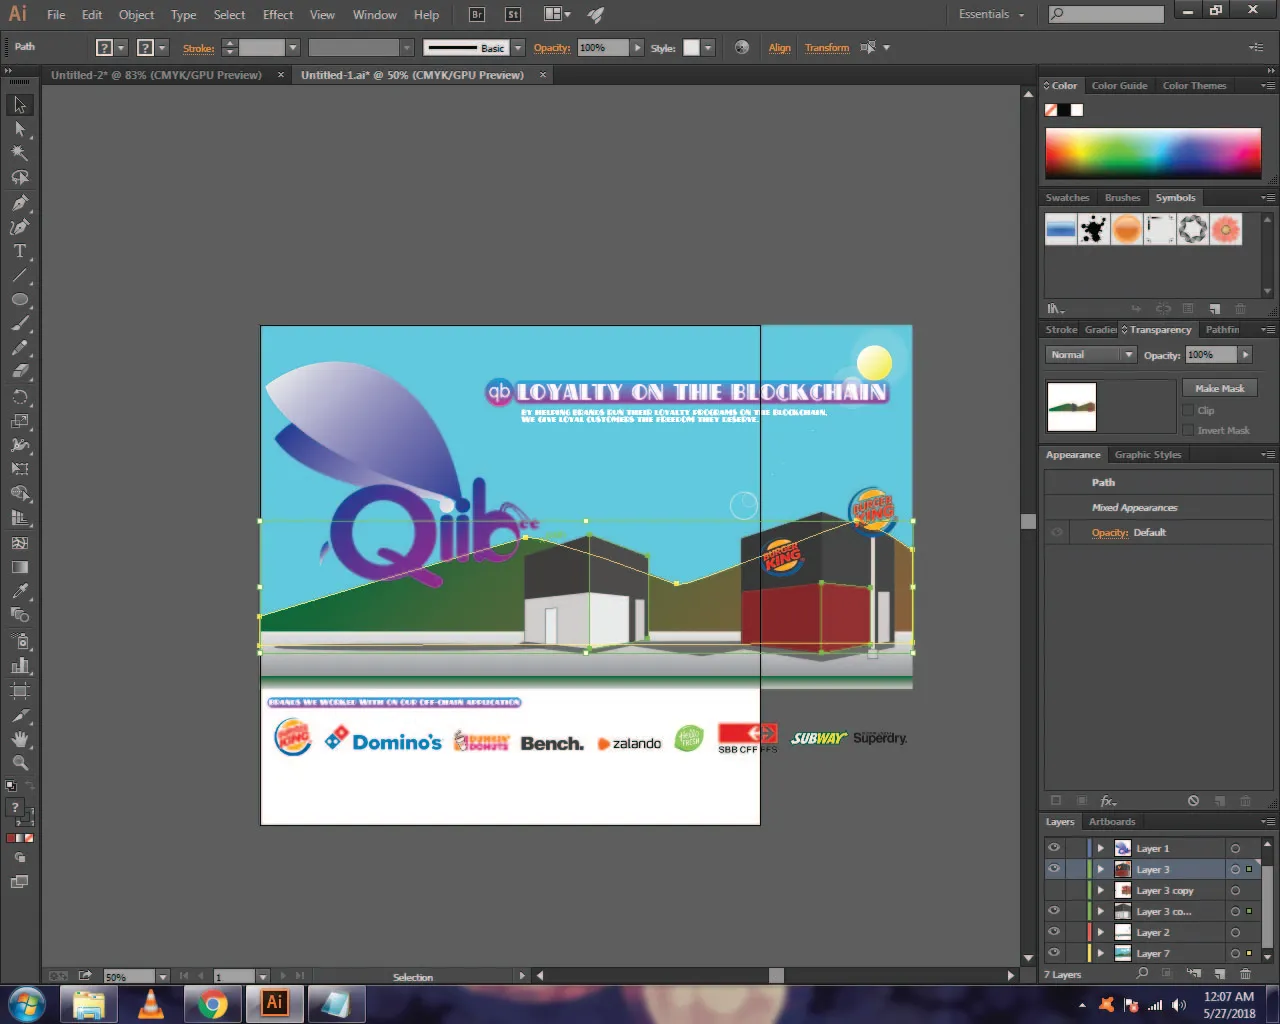Select the Rotate tool
The image size is (1280, 1024).
(19, 397)
